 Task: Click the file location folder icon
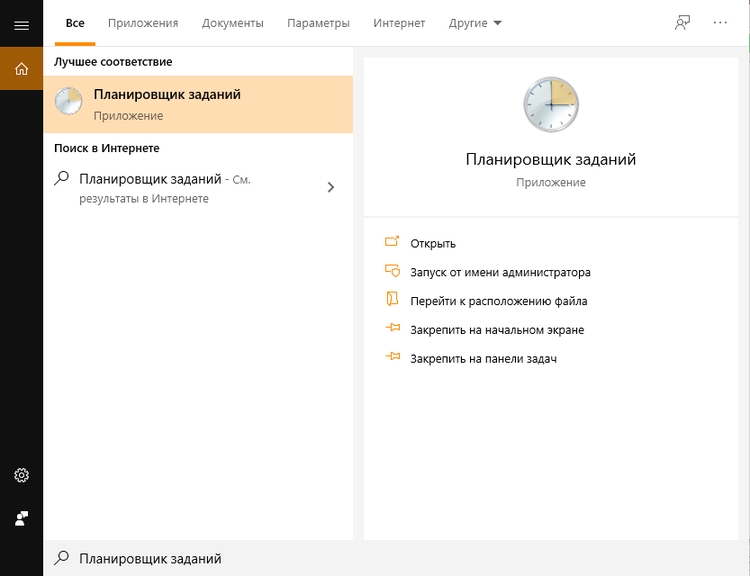tap(392, 299)
